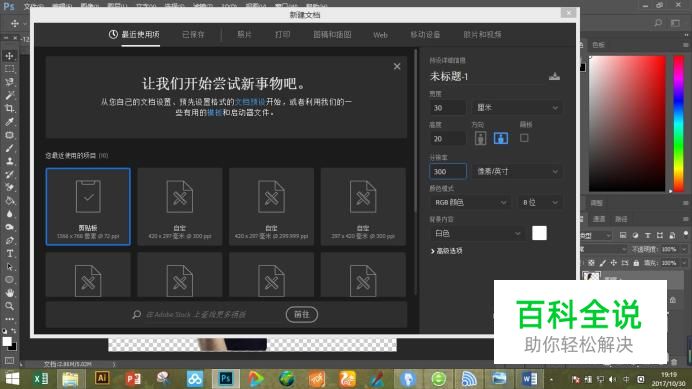Switch to Web tab
This screenshot has height=389, width=692.
(x=380, y=35)
